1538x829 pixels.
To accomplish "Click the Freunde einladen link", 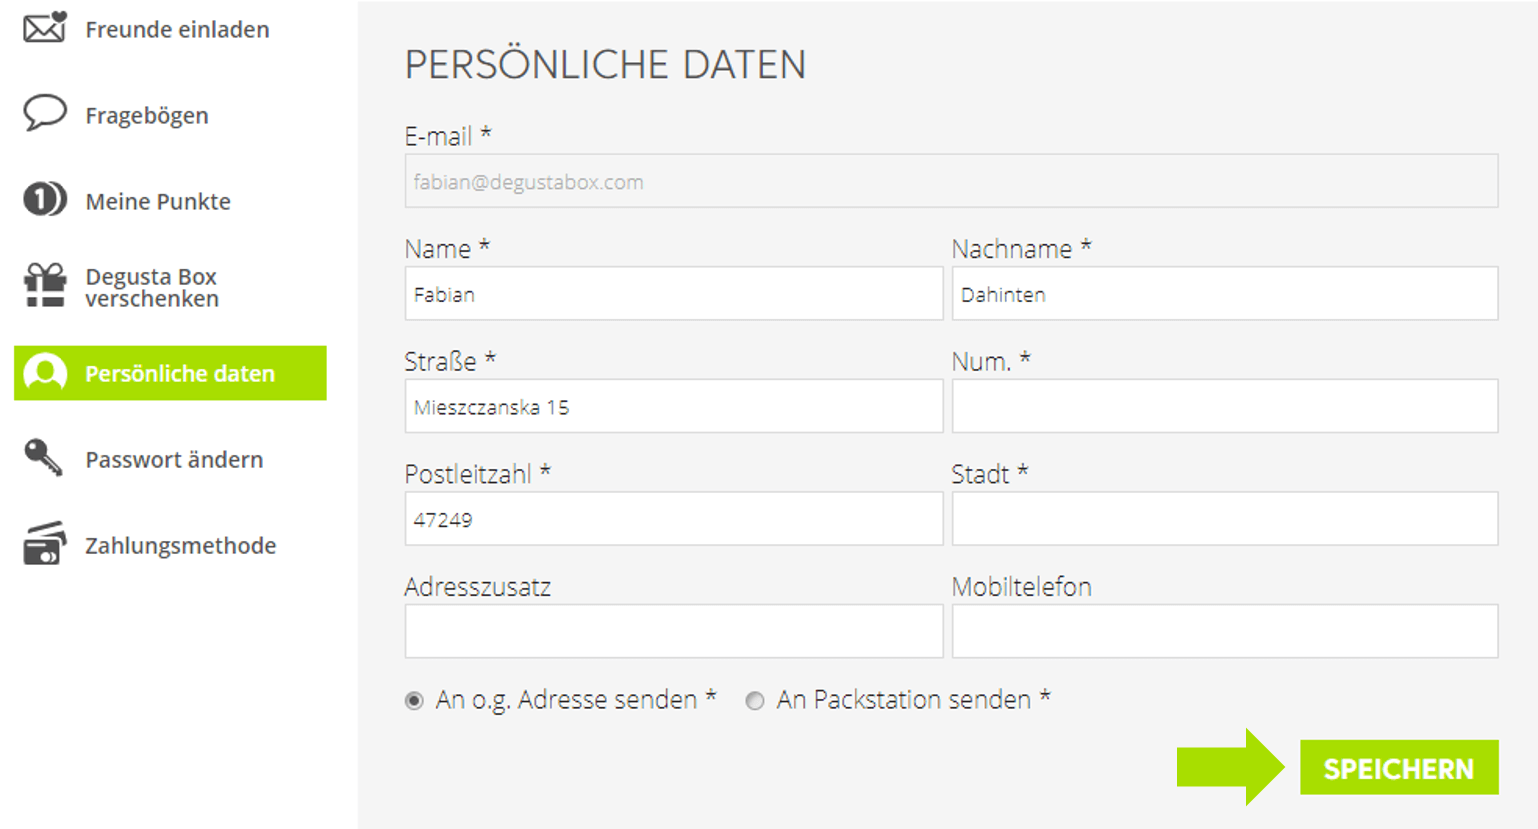I will click(177, 30).
